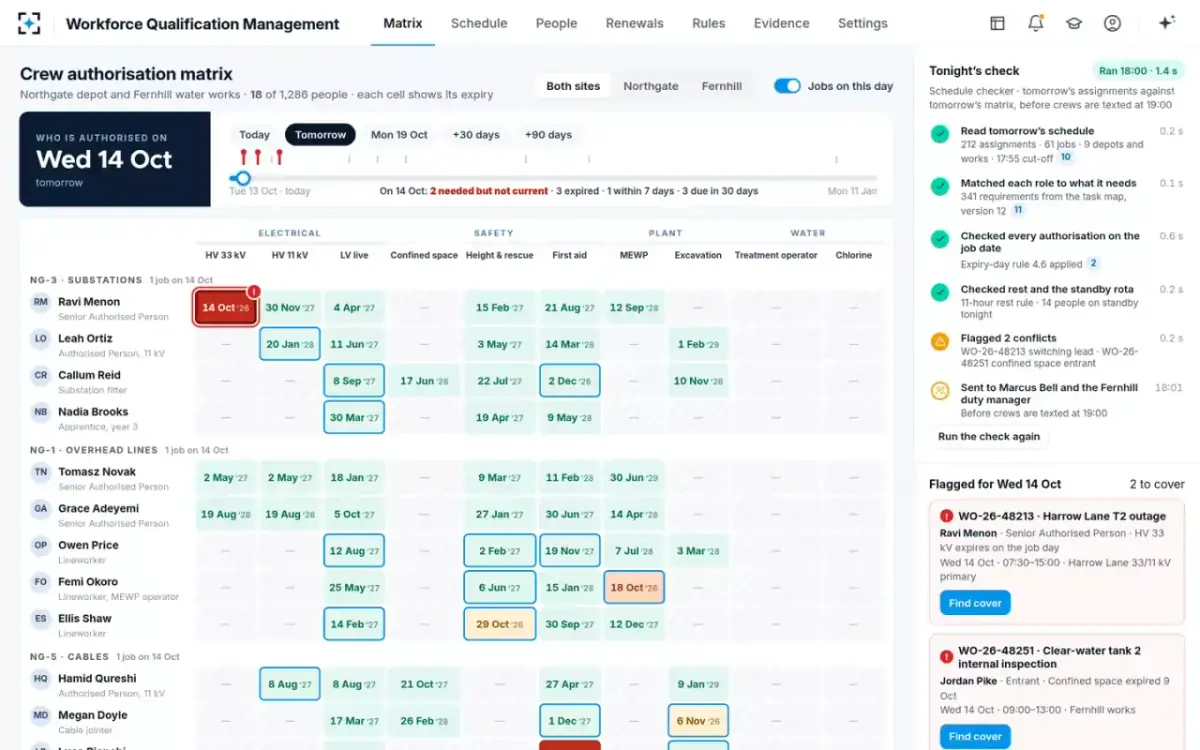Viewport: 1200px width, 750px height.
Task: Click Megan Doyle's 6 Nov '26 cell
Action: coord(698,721)
